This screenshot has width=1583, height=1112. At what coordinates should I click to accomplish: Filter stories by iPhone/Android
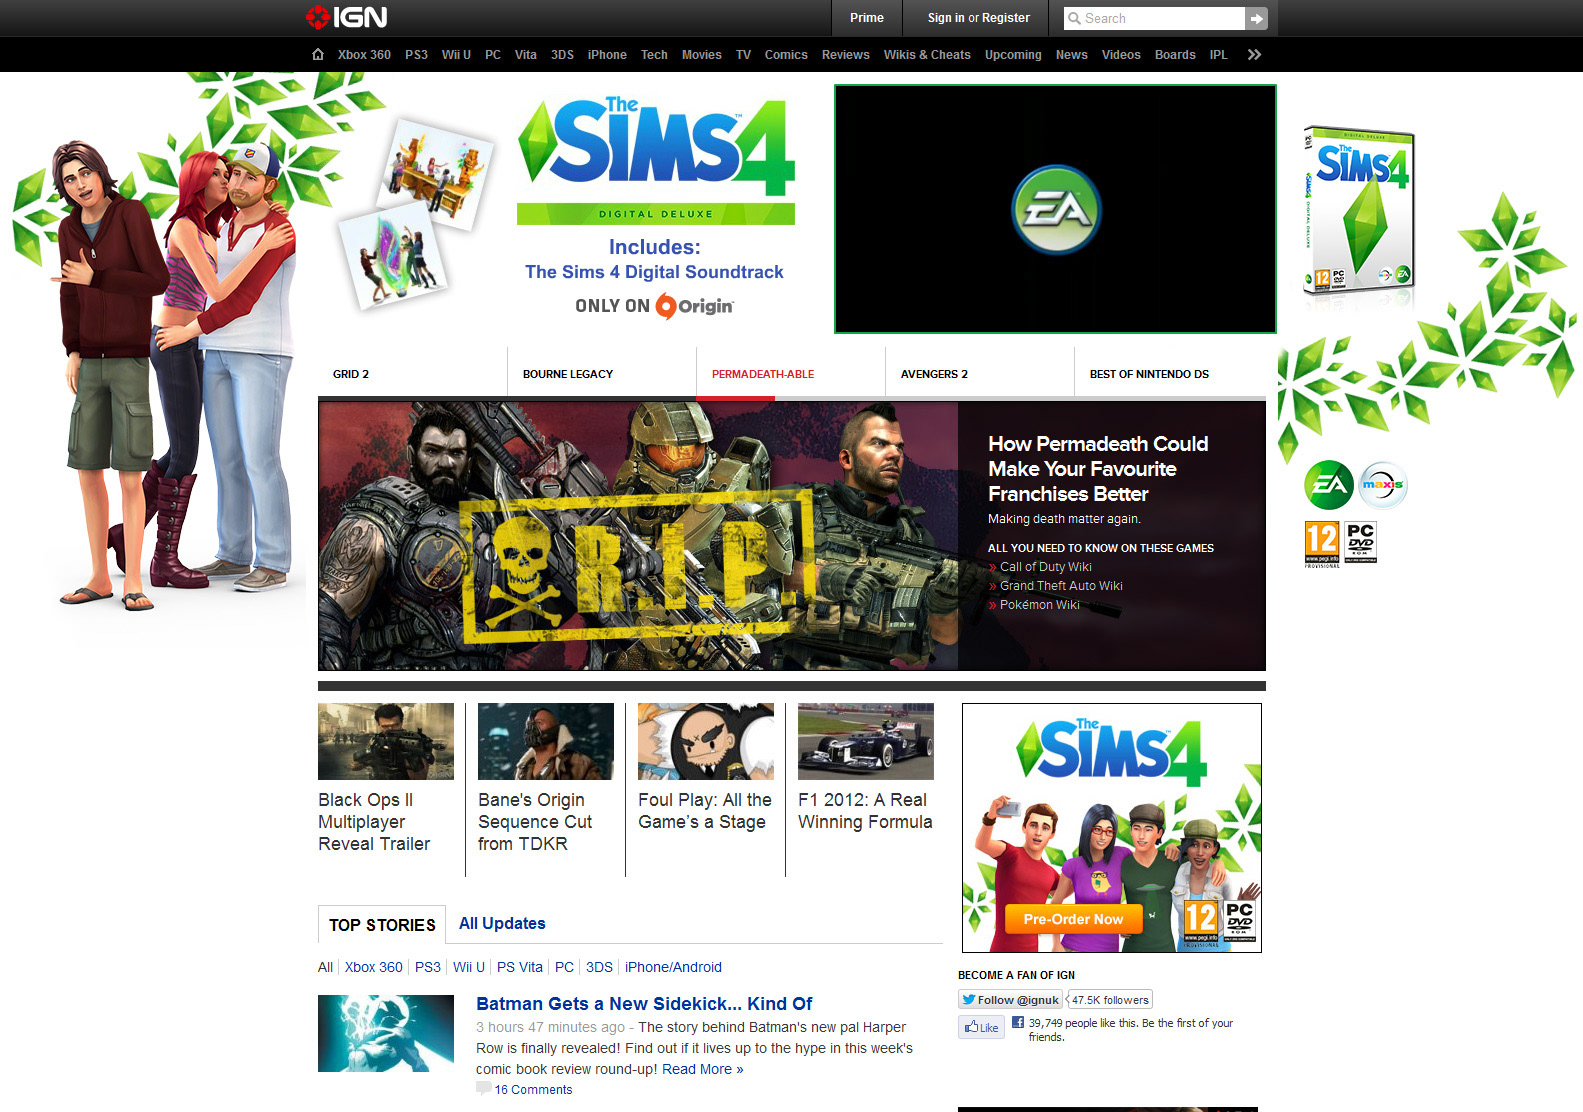tap(673, 967)
